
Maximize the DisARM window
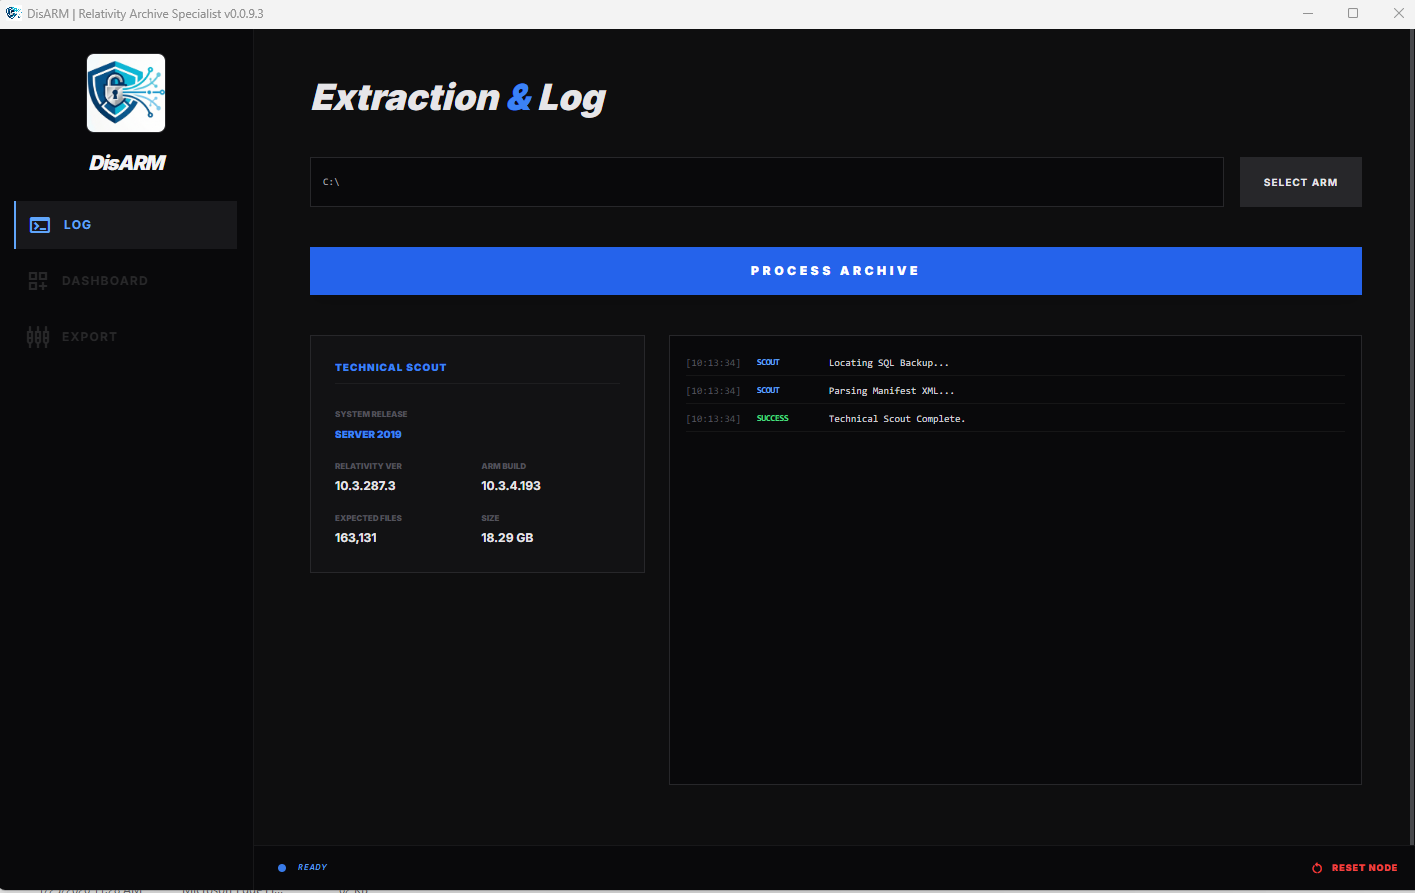(x=1353, y=14)
